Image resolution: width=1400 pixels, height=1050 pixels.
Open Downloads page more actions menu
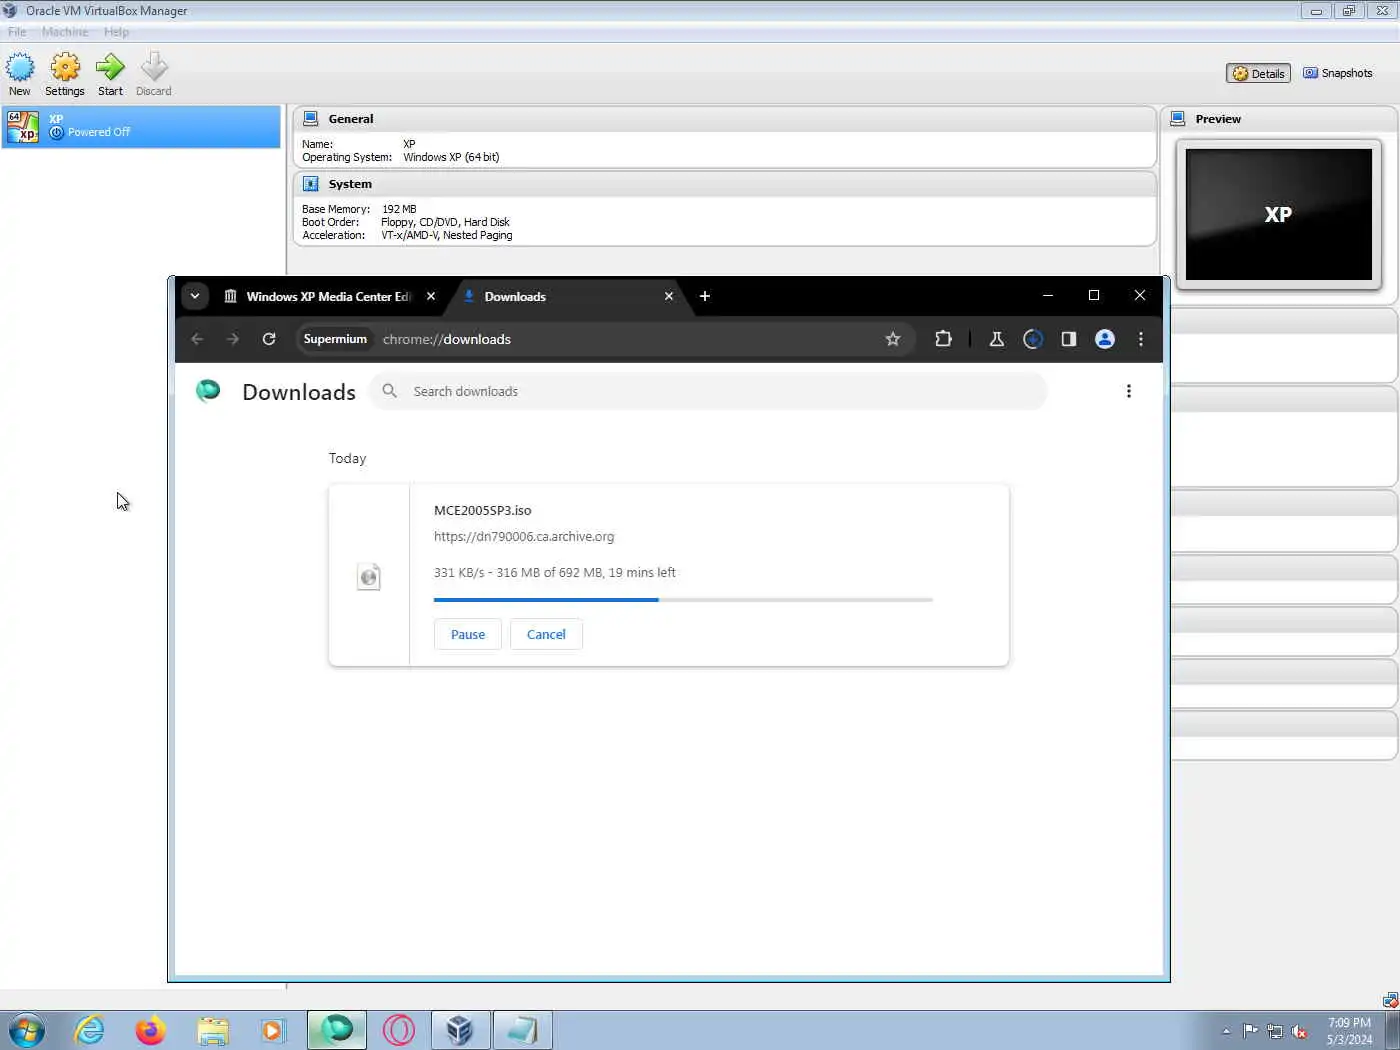pyautogui.click(x=1129, y=391)
